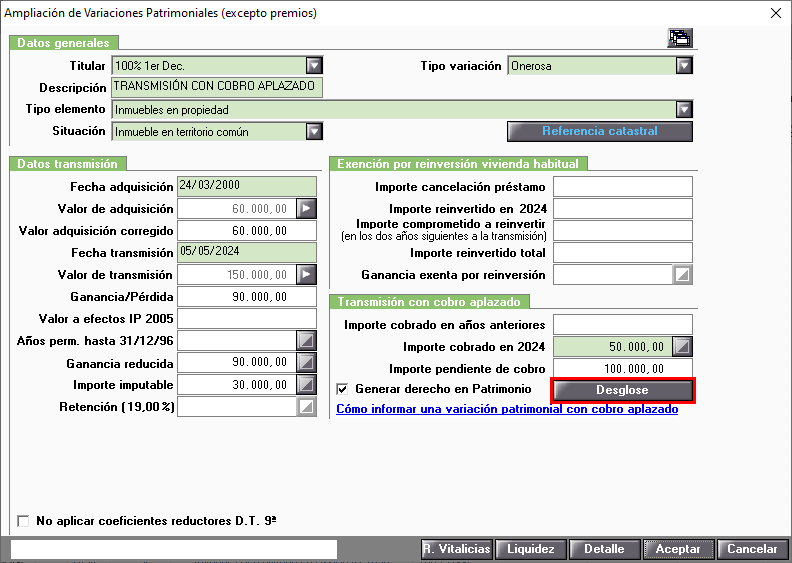The width and height of the screenshot is (792, 563).
Task: Confirm with the Aceptar button
Action: coord(678,549)
